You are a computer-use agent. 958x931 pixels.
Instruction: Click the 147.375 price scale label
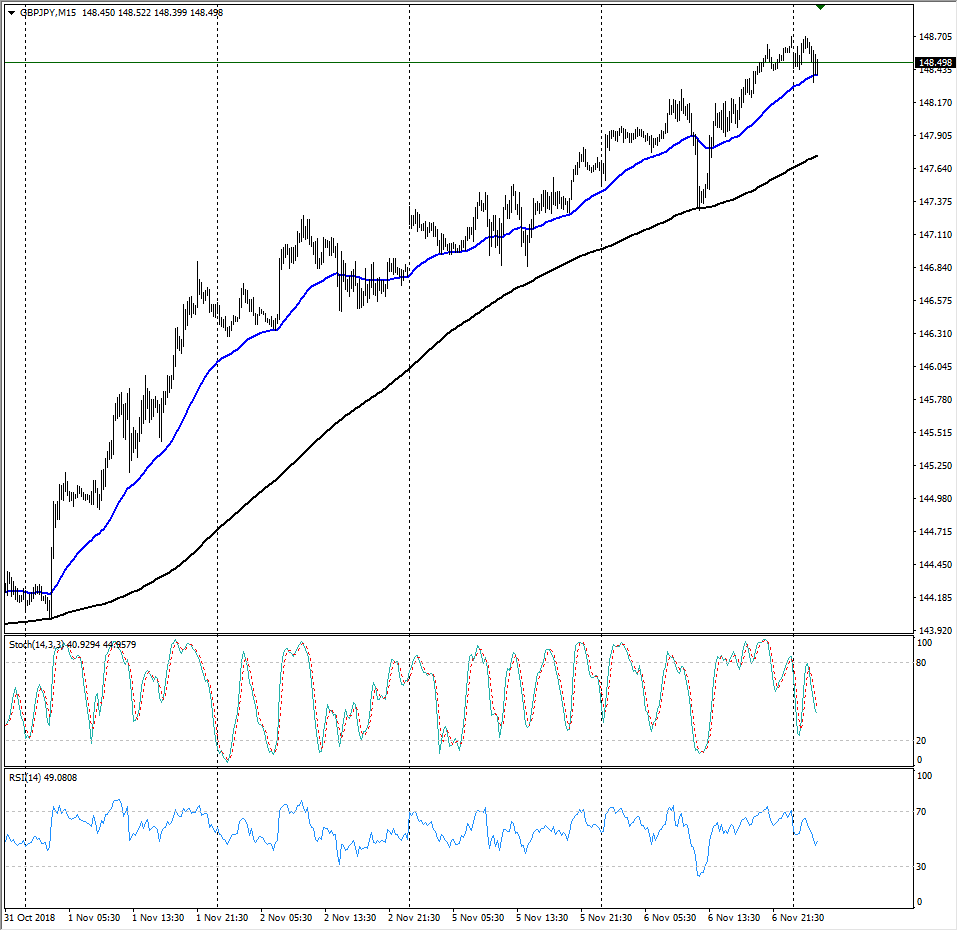(934, 202)
